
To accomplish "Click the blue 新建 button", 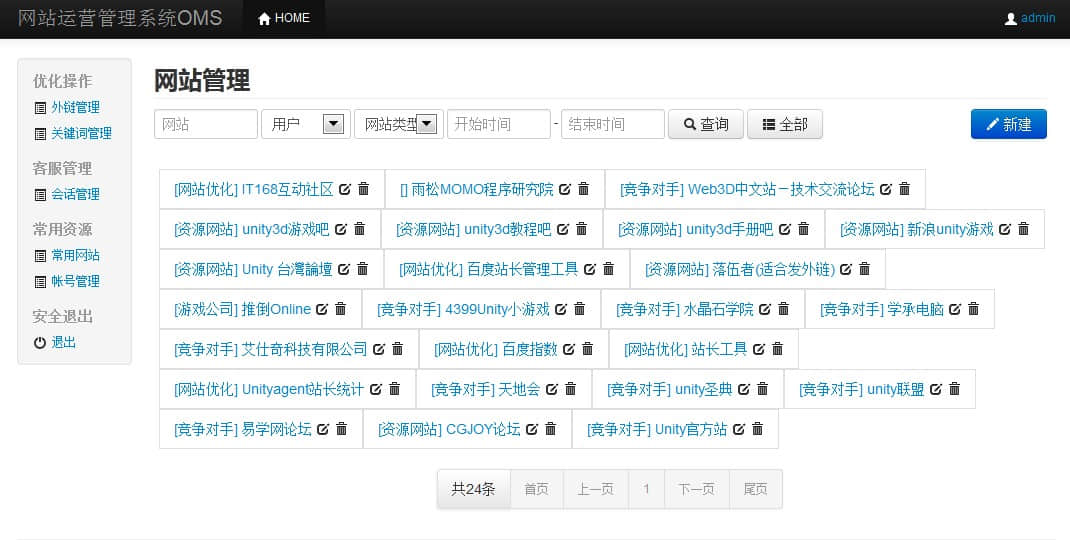I will [1009, 124].
